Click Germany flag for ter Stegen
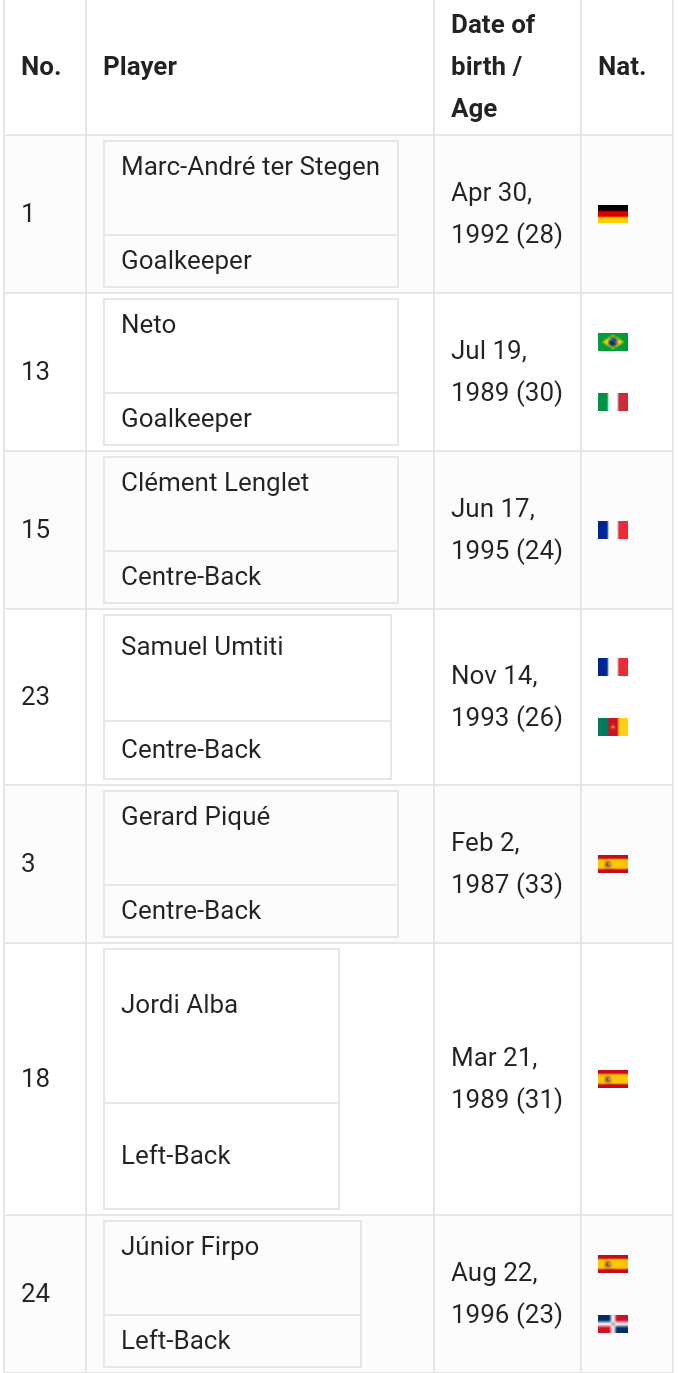The height and width of the screenshot is (1373, 682). (x=612, y=214)
